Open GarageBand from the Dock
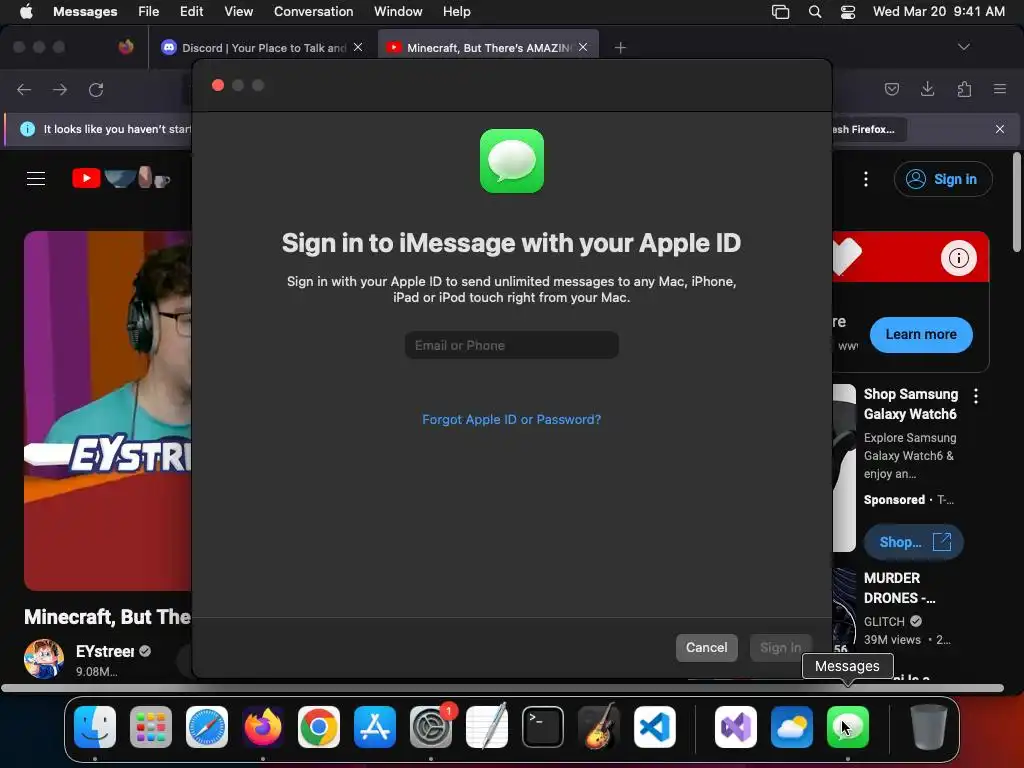 point(599,727)
